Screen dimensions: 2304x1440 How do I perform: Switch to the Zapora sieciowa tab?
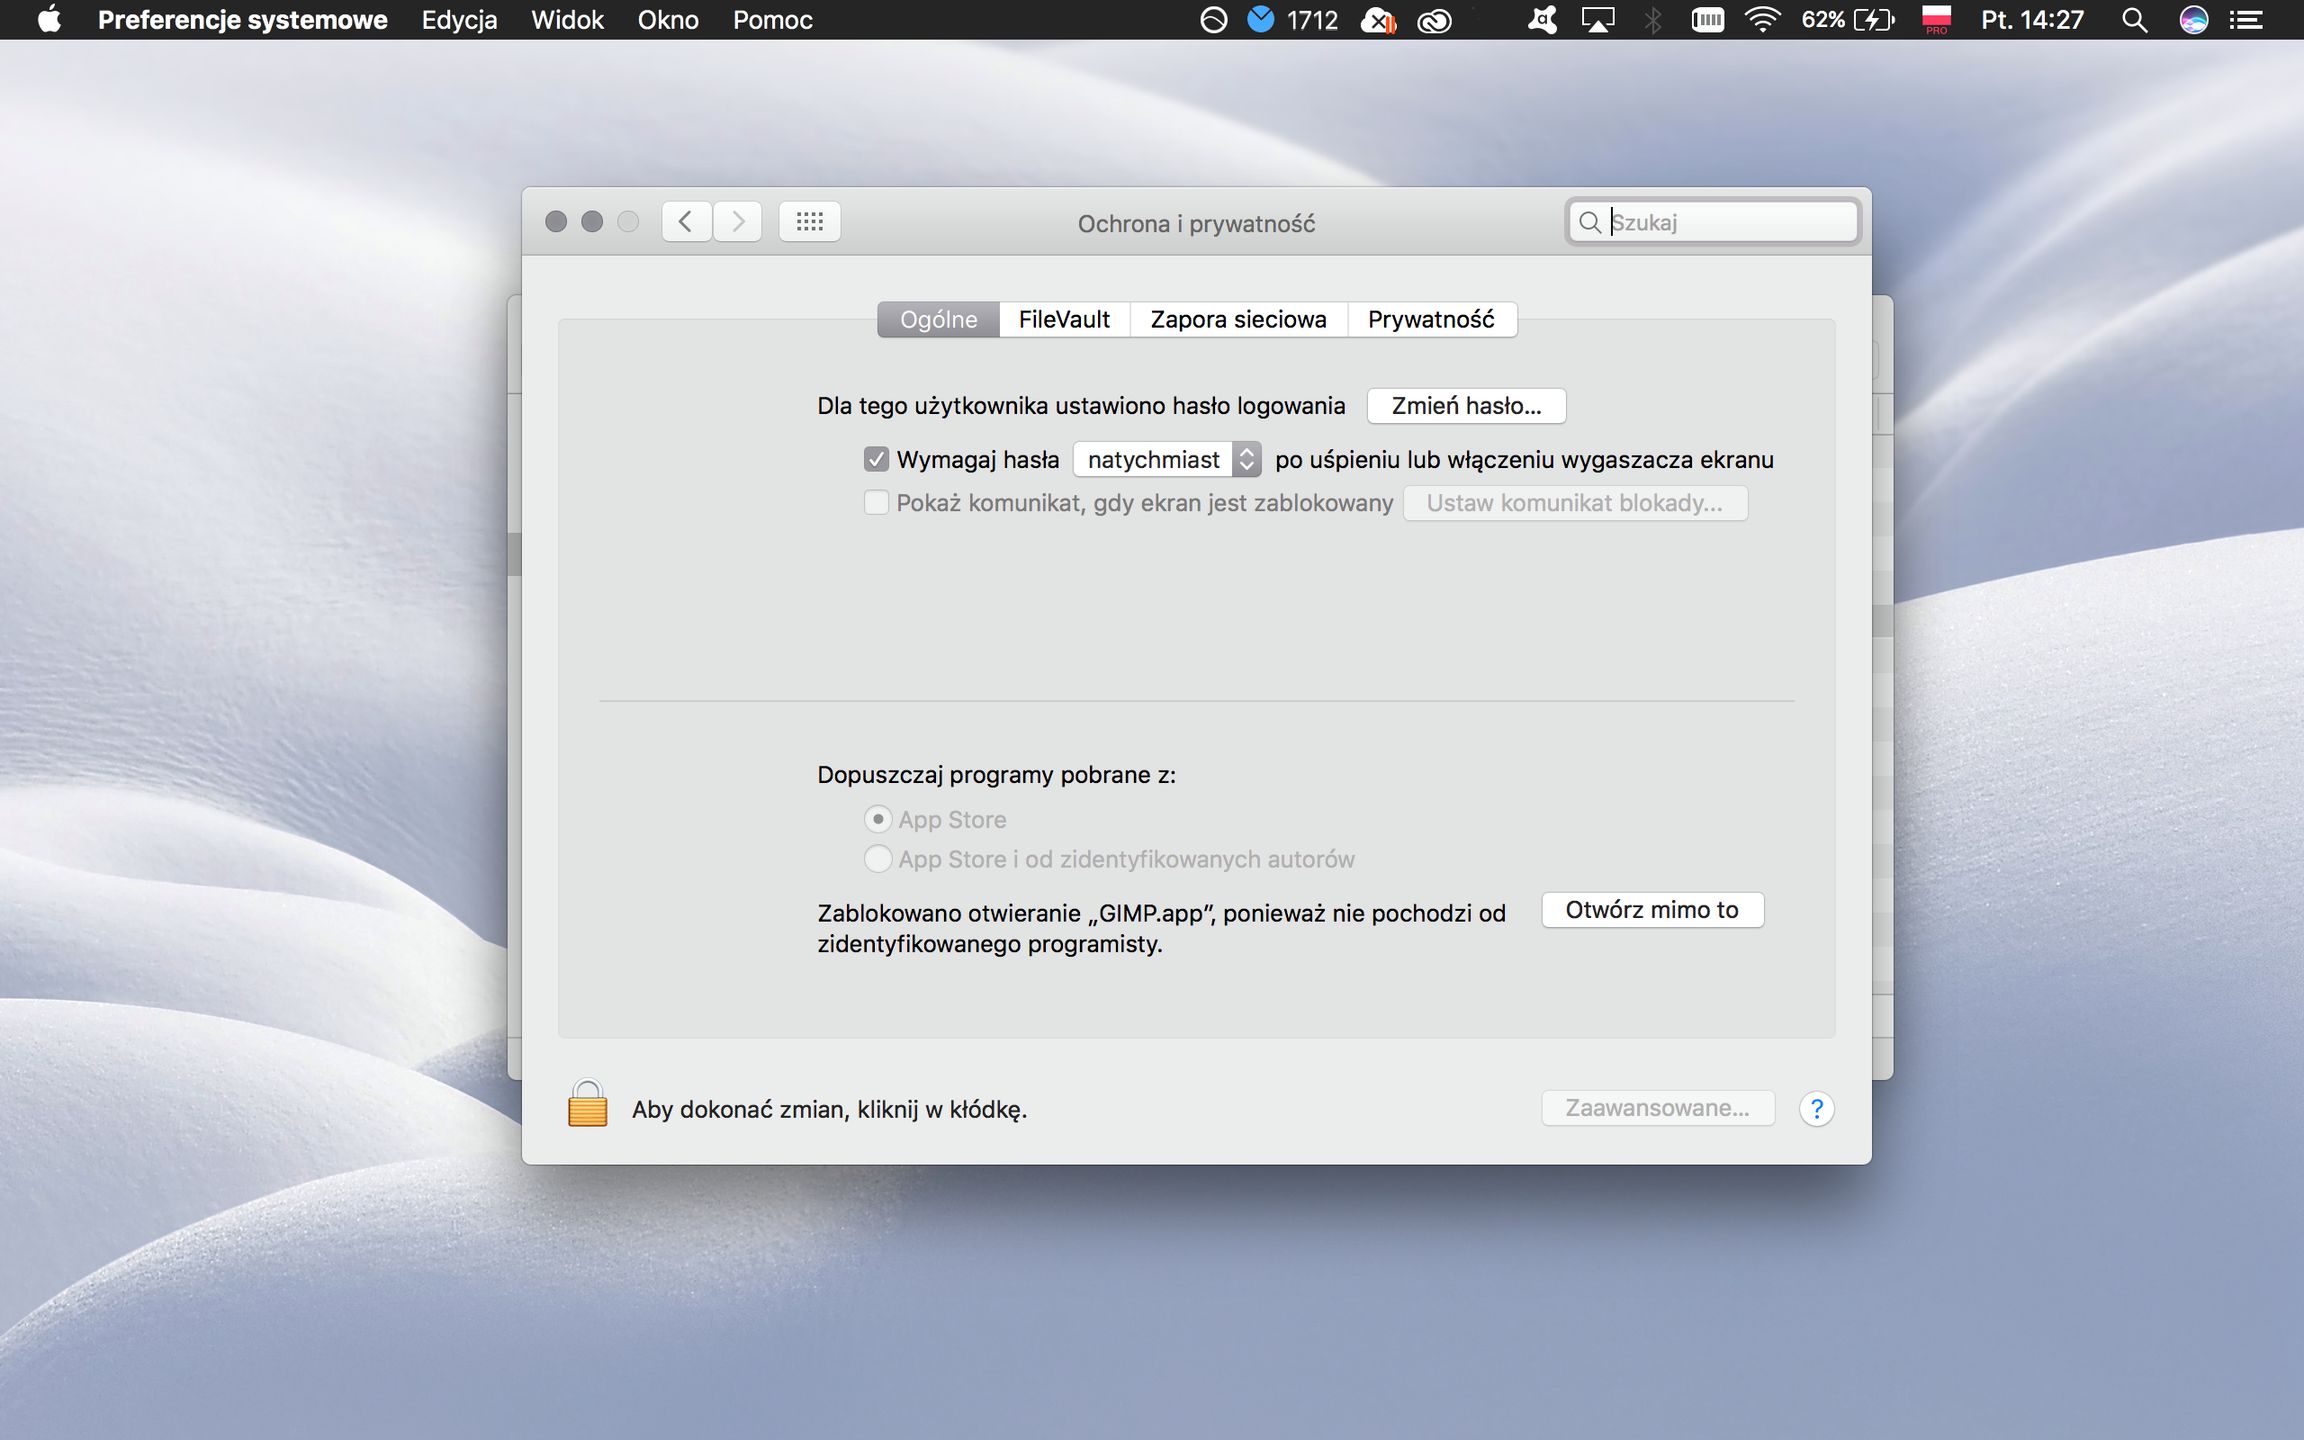pos(1238,320)
